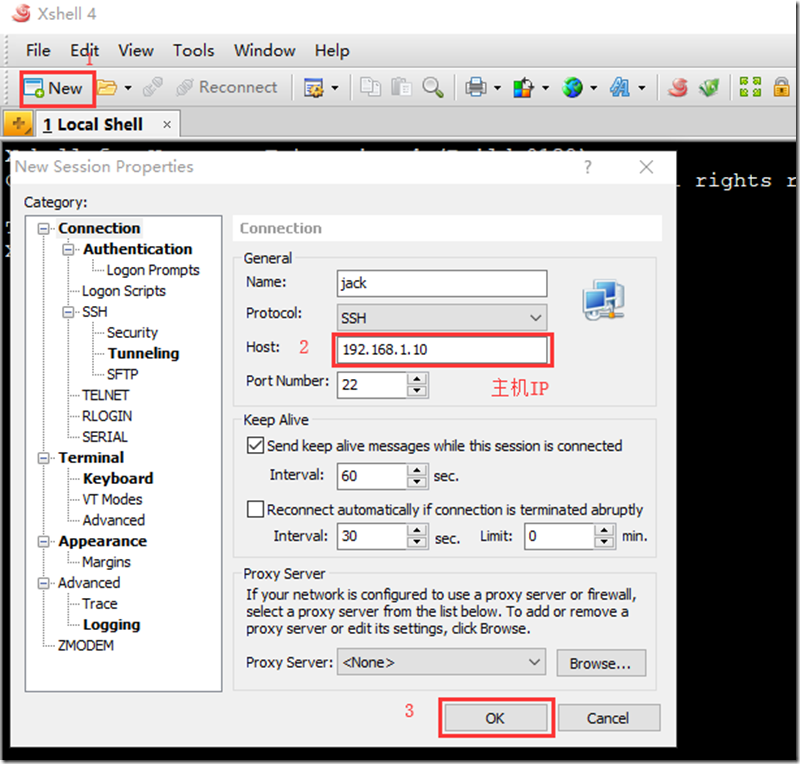Open dropdown arrow beside the folder icon
Image resolution: width=800 pixels, height=764 pixels.
(128, 88)
